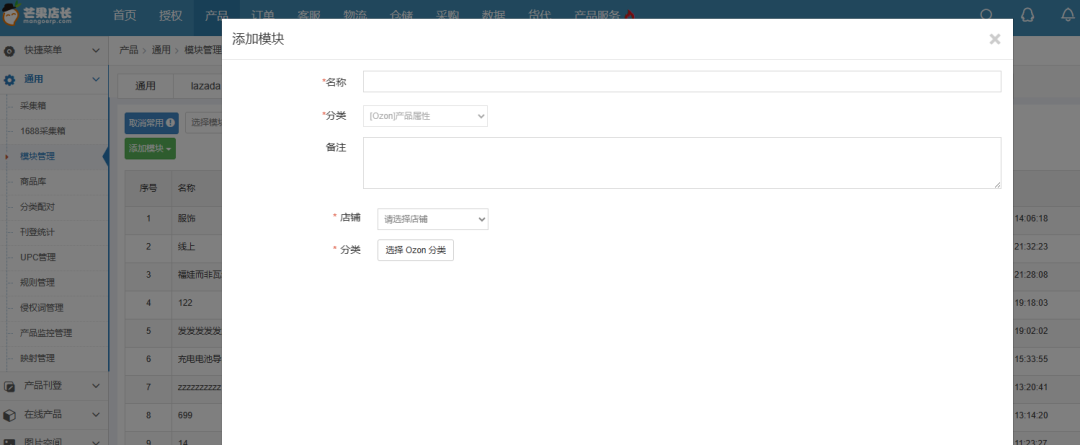1080x445 pixels.
Task: Open 商品库 in sidebar
Action: tap(33, 181)
